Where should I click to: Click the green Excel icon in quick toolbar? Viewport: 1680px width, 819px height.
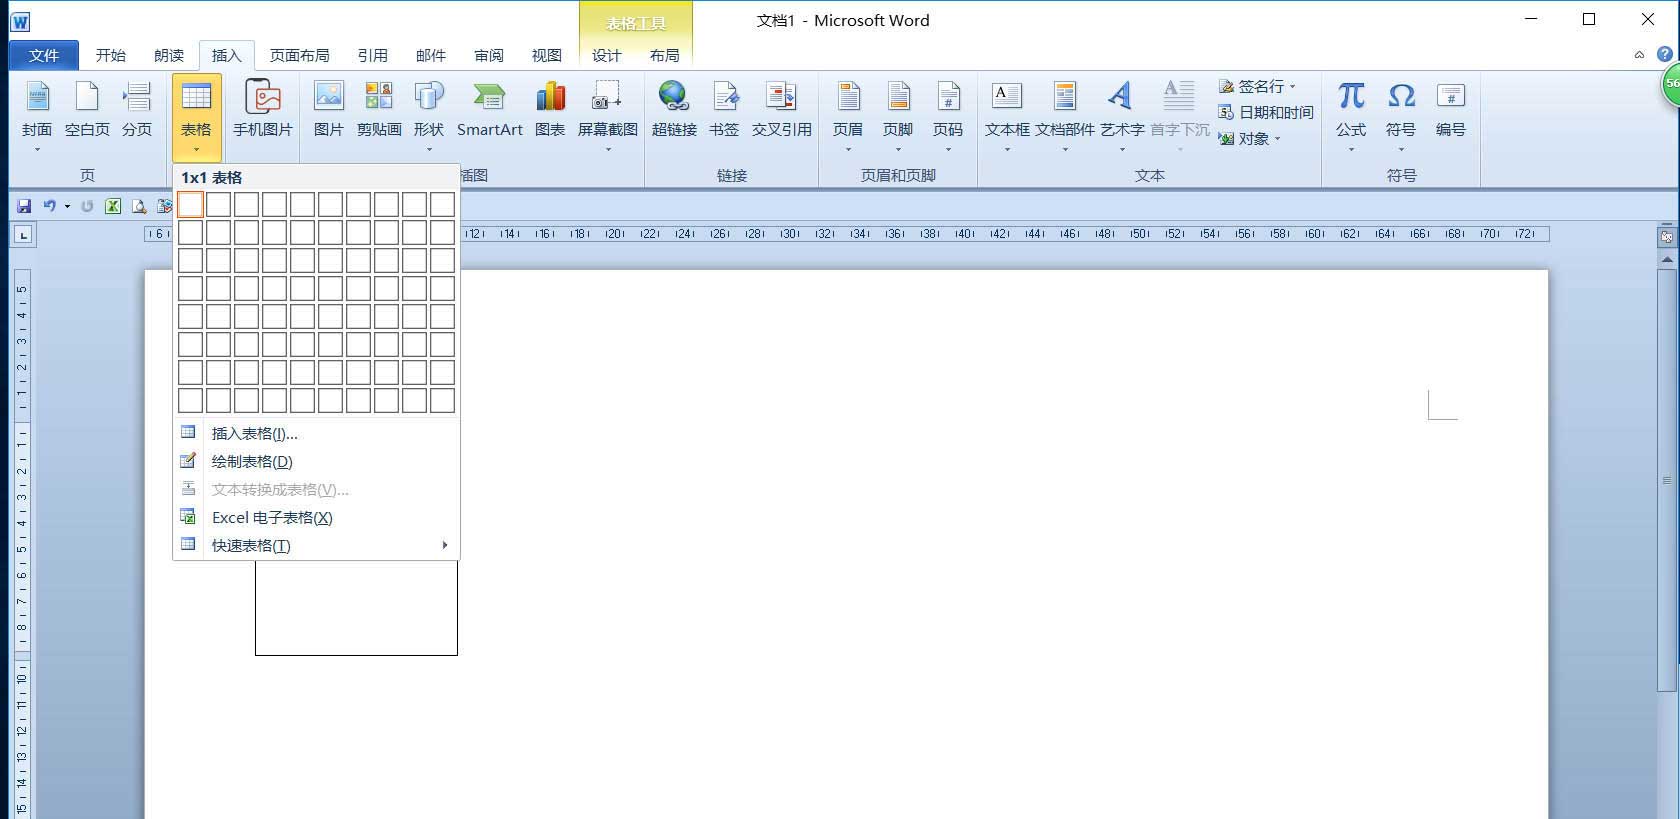pyautogui.click(x=113, y=206)
